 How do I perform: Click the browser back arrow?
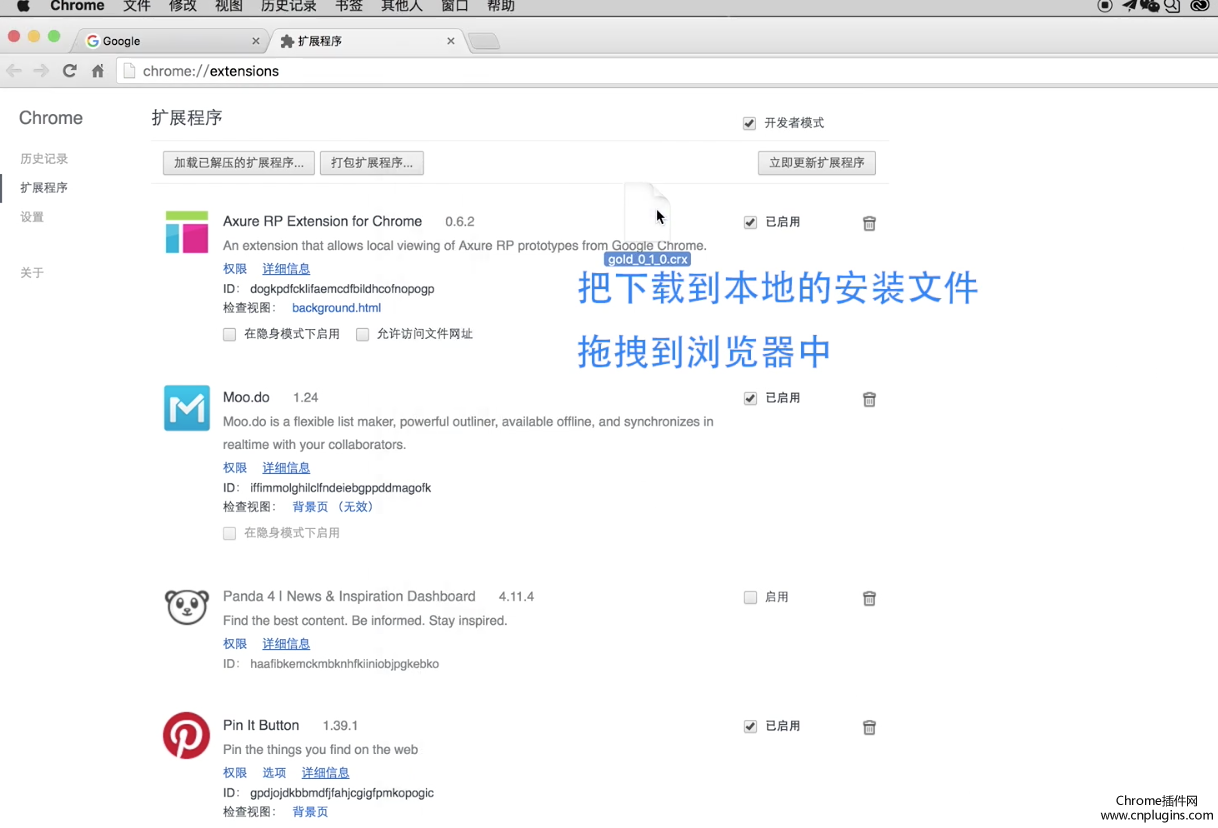tap(14, 71)
